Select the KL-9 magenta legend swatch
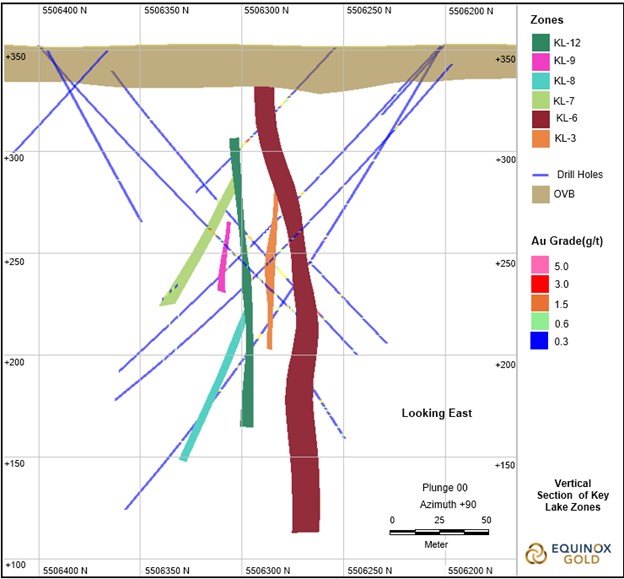The width and height of the screenshot is (624, 579). coord(541,62)
